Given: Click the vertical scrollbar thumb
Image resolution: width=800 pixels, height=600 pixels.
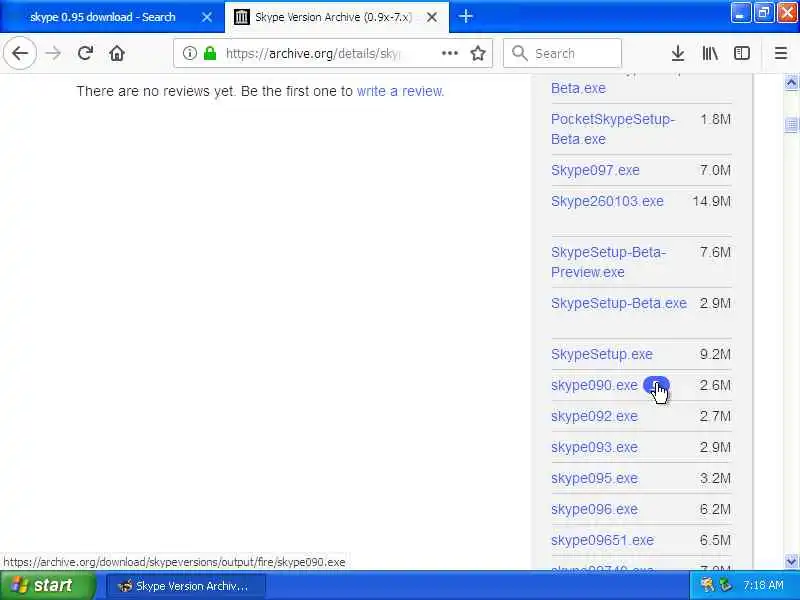Looking at the screenshot, I should (x=791, y=124).
